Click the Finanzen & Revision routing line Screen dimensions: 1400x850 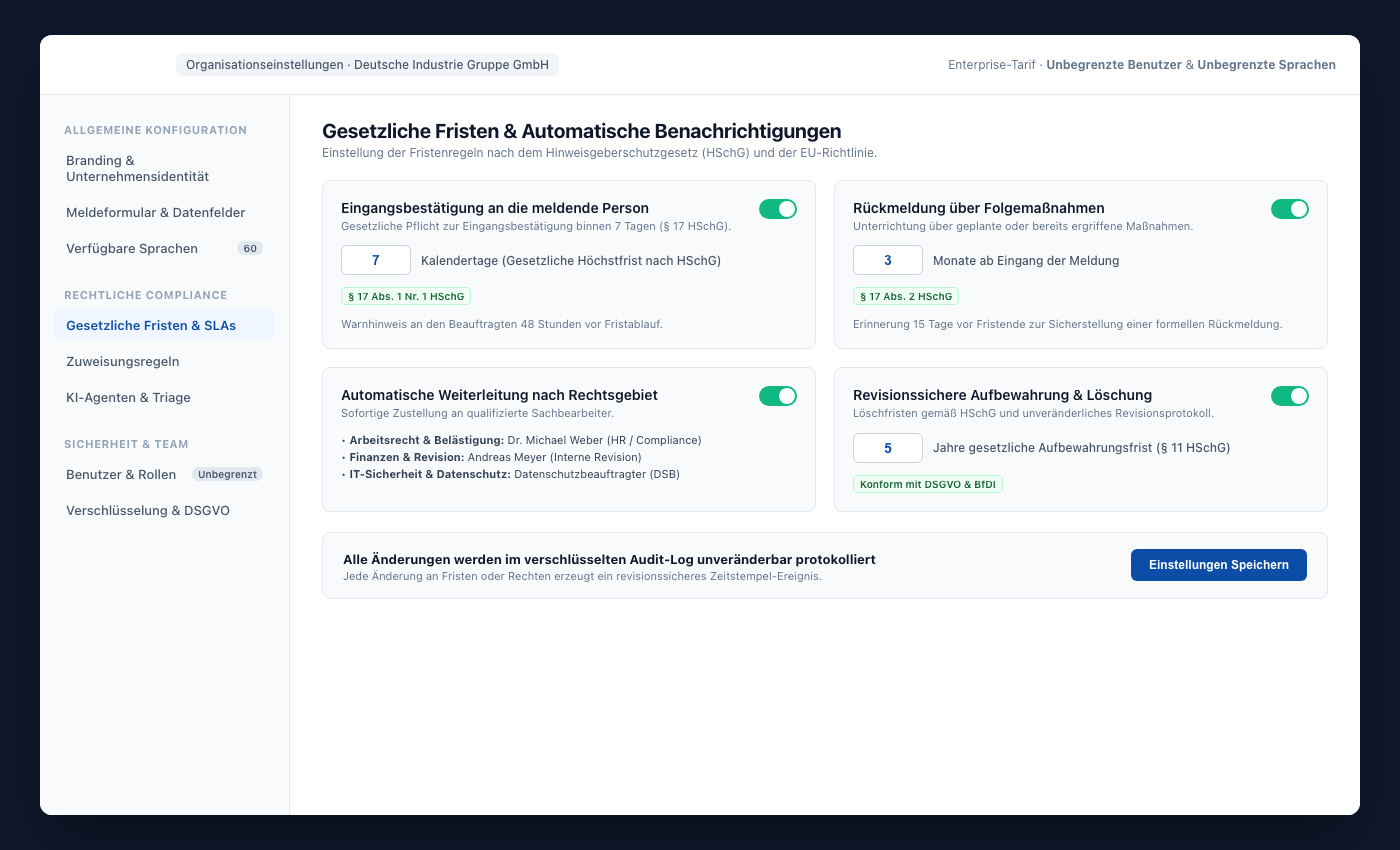(491, 457)
